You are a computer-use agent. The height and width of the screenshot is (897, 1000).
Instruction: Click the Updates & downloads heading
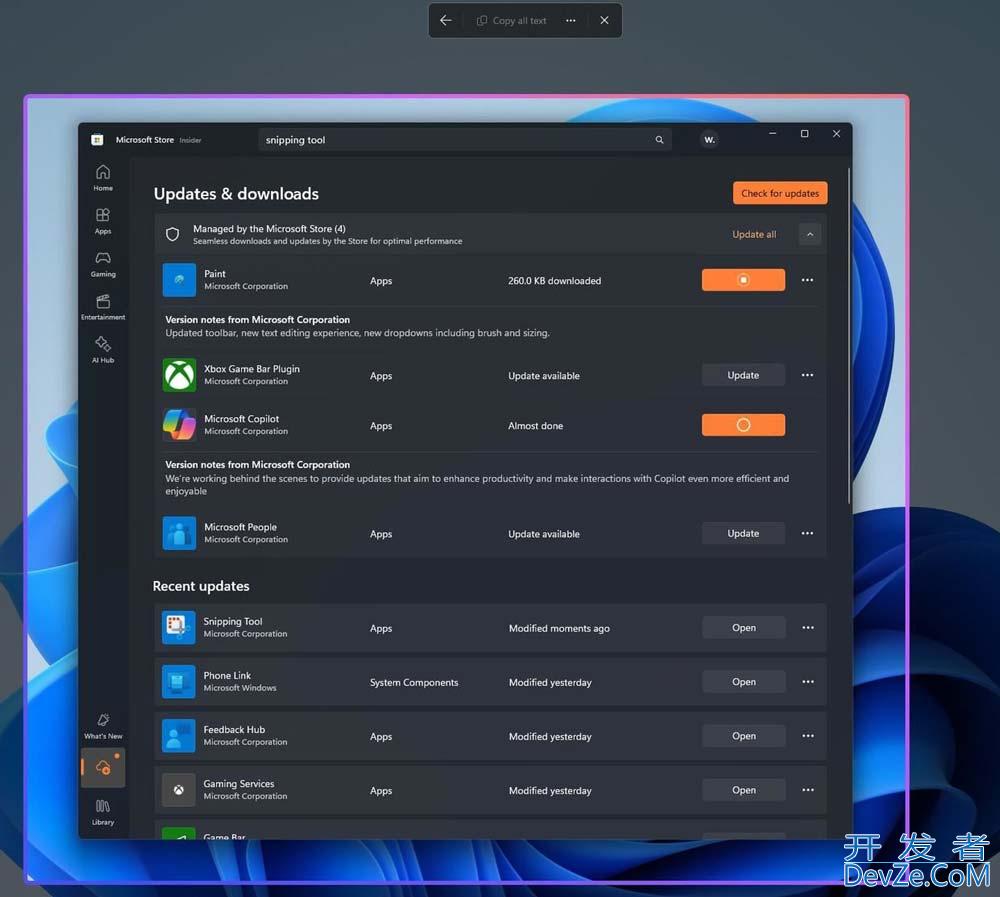(236, 194)
